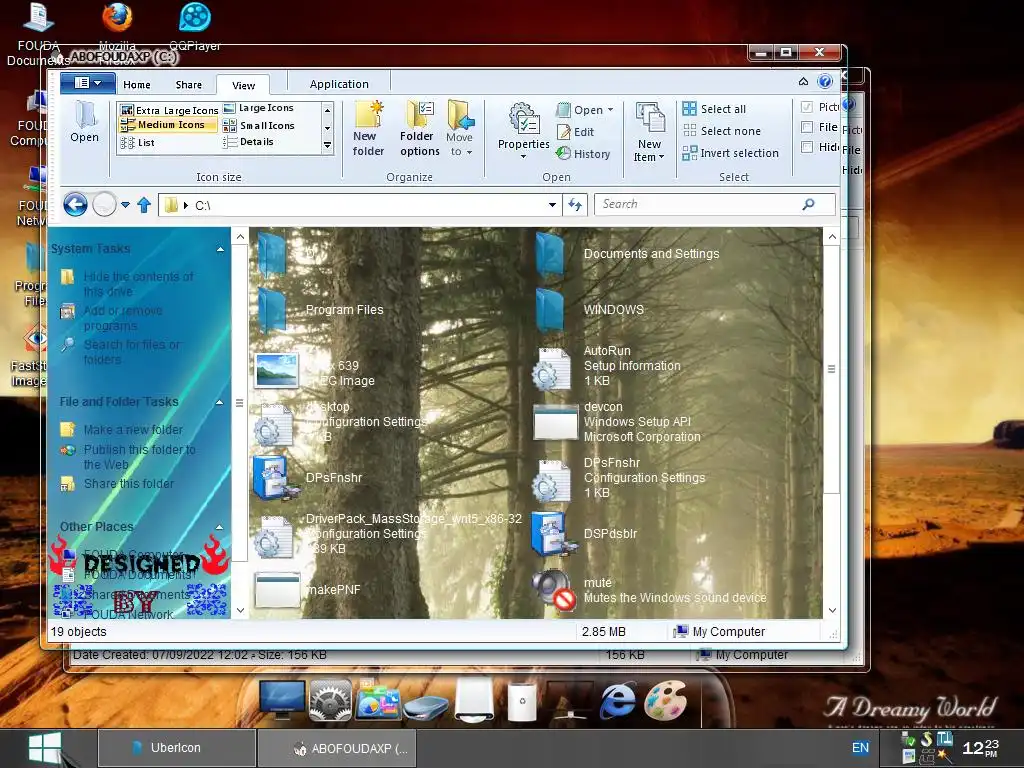Switch to Details view layout
The image size is (1024, 768).
tap(248, 142)
